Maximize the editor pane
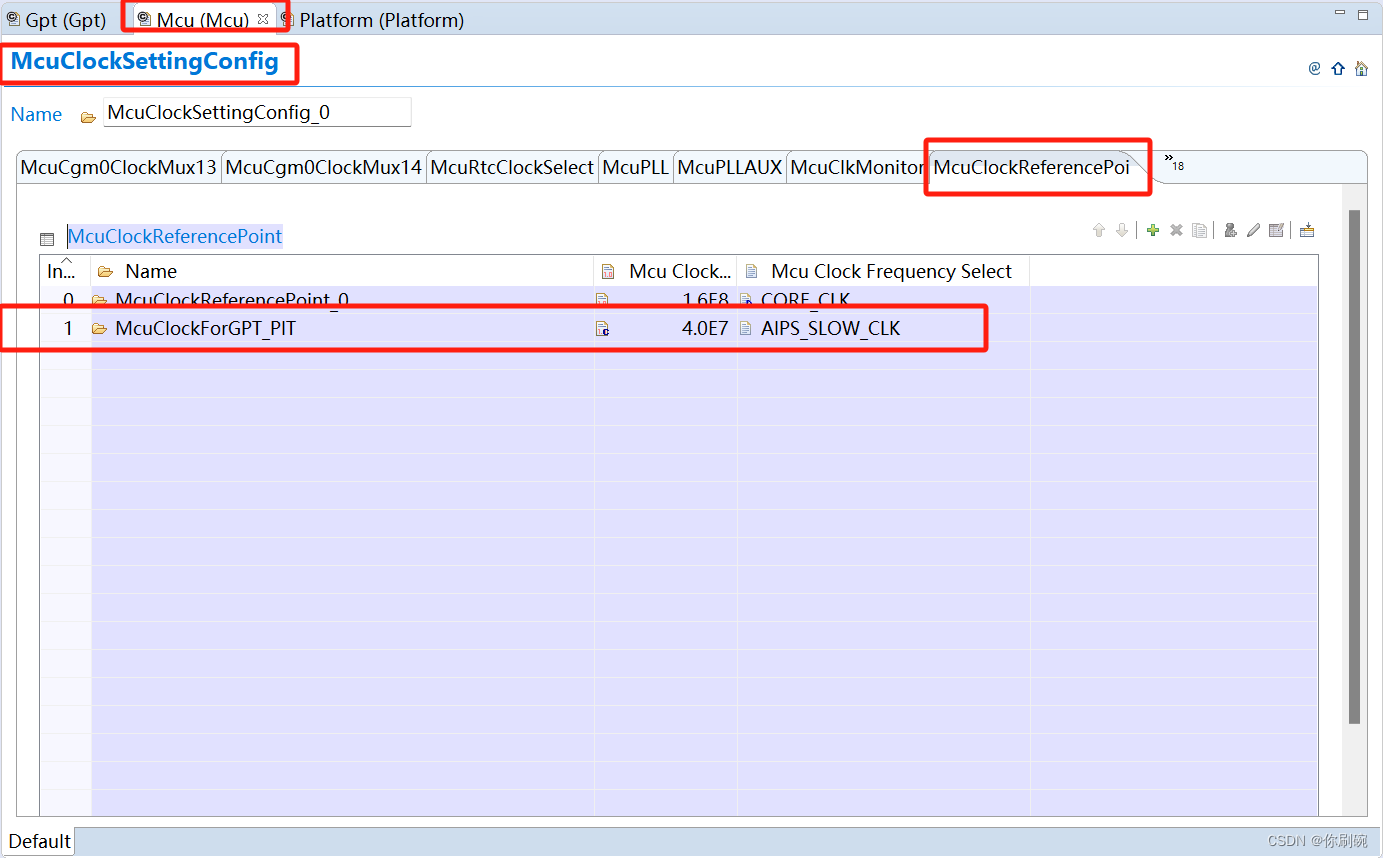Image resolution: width=1383 pixels, height=858 pixels. pyautogui.click(x=1363, y=15)
